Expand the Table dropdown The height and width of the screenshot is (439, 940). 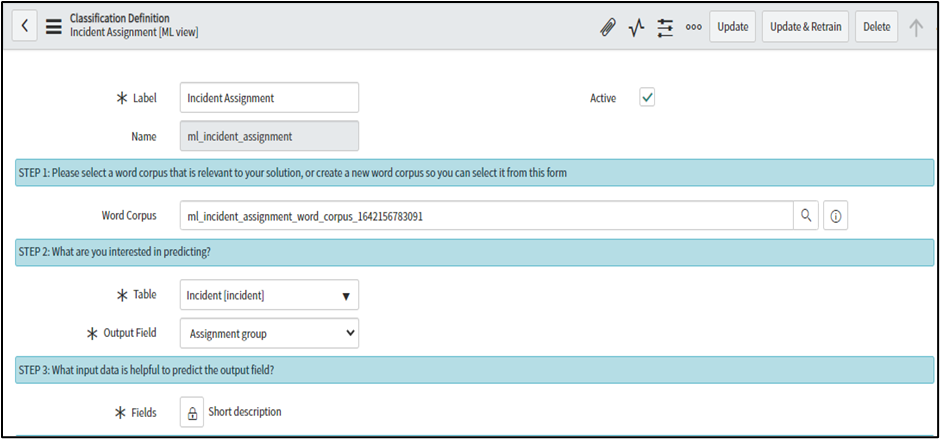click(x=269, y=295)
